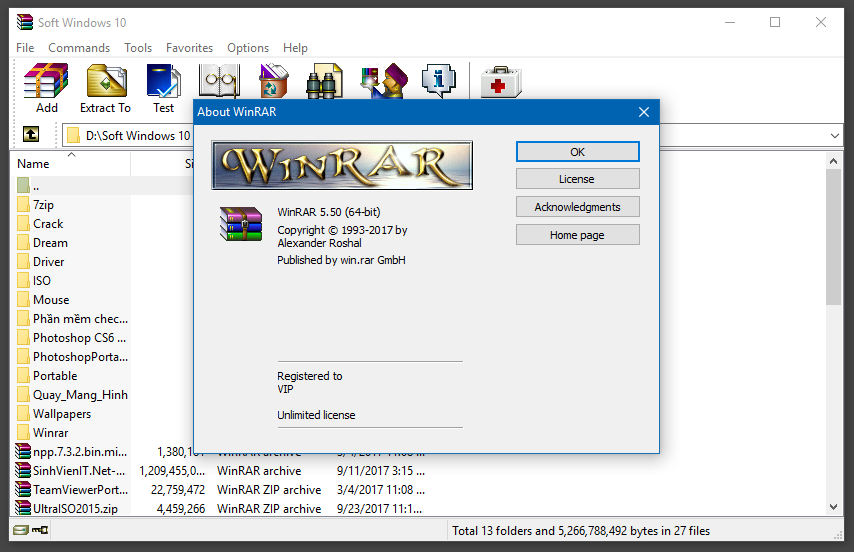This screenshot has width=854, height=552.
Task: Click the Add toolbar icon
Action: coord(46,81)
